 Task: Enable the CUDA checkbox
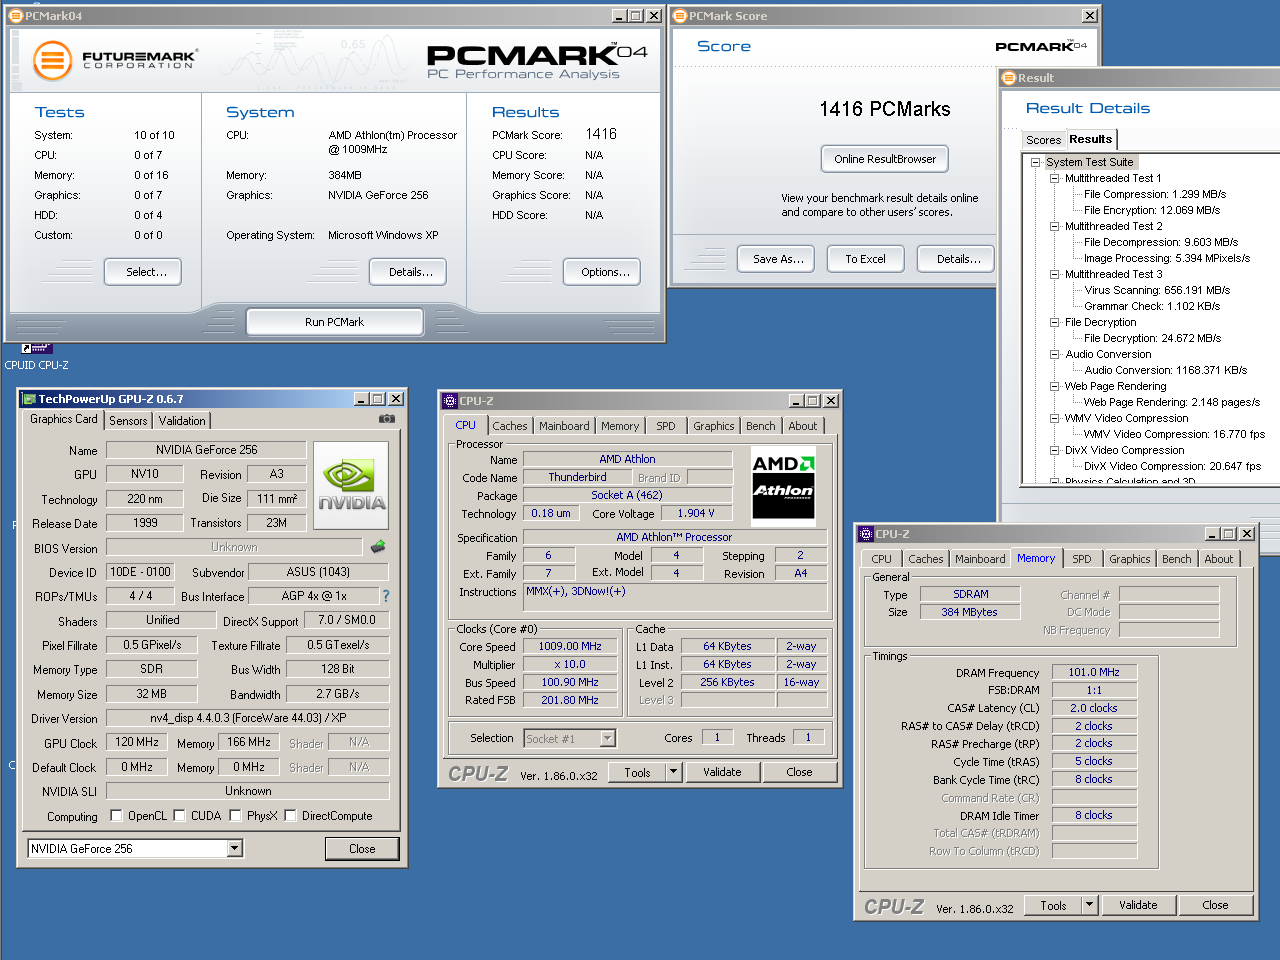pyautogui.click(x=179, y=815)
